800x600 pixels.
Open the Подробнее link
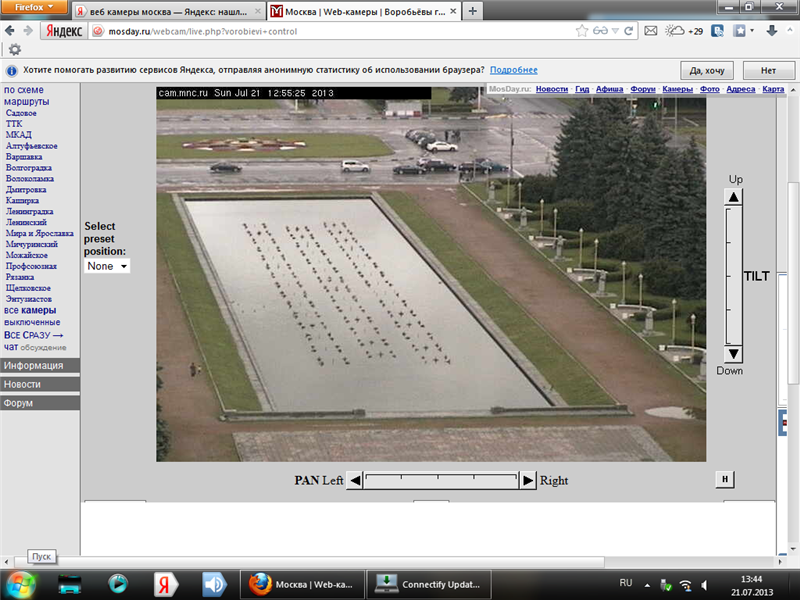[514, 70]
